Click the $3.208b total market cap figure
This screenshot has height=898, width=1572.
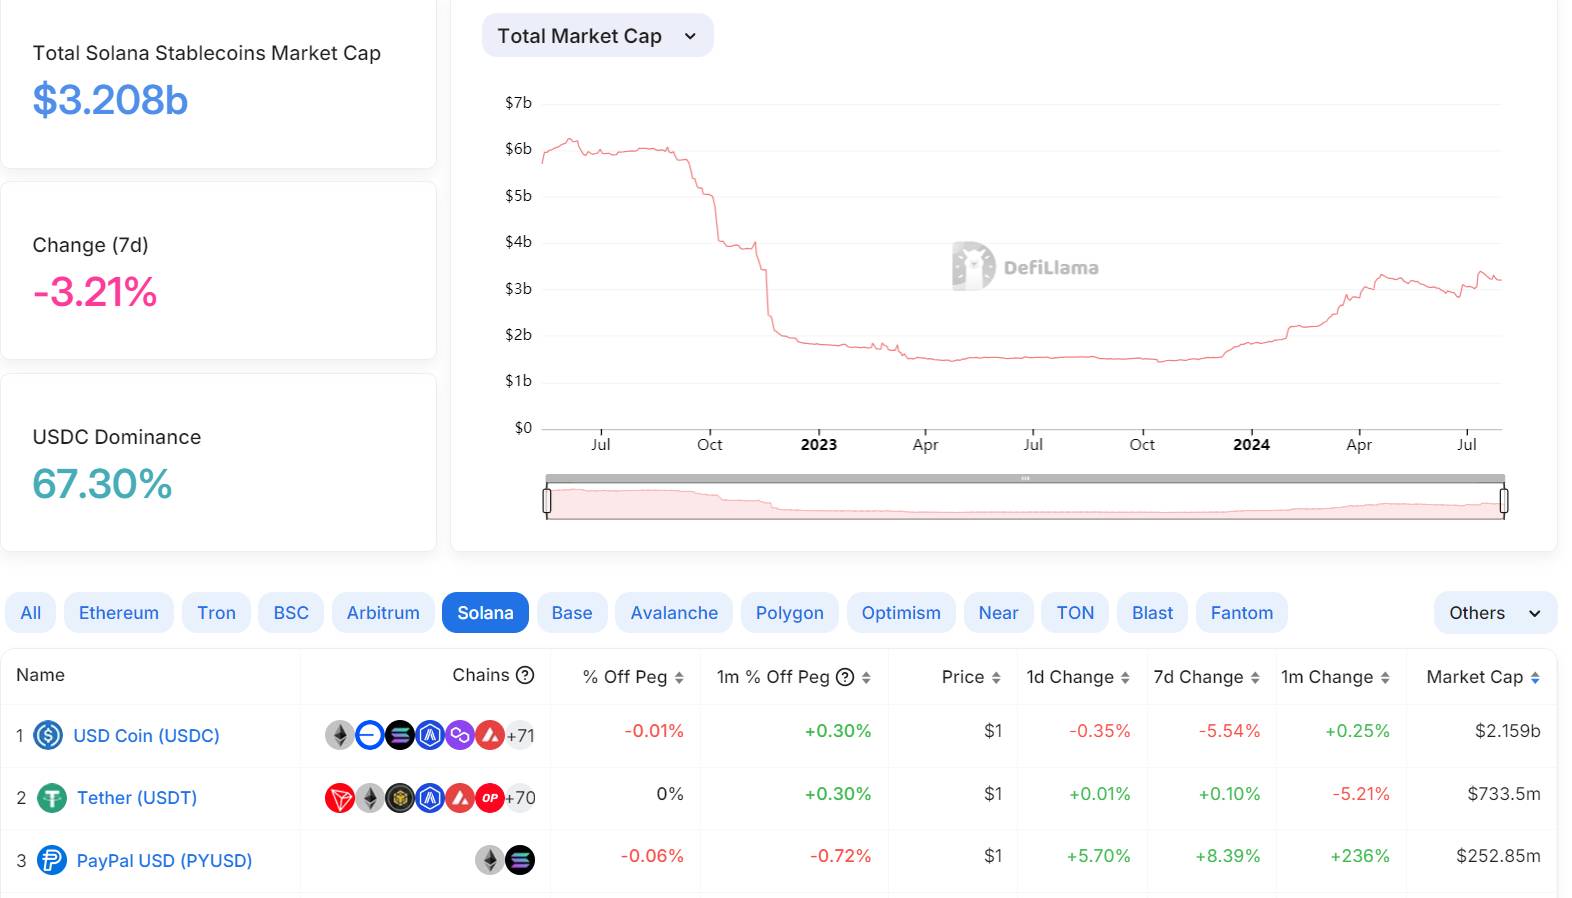tap(110, 100)
